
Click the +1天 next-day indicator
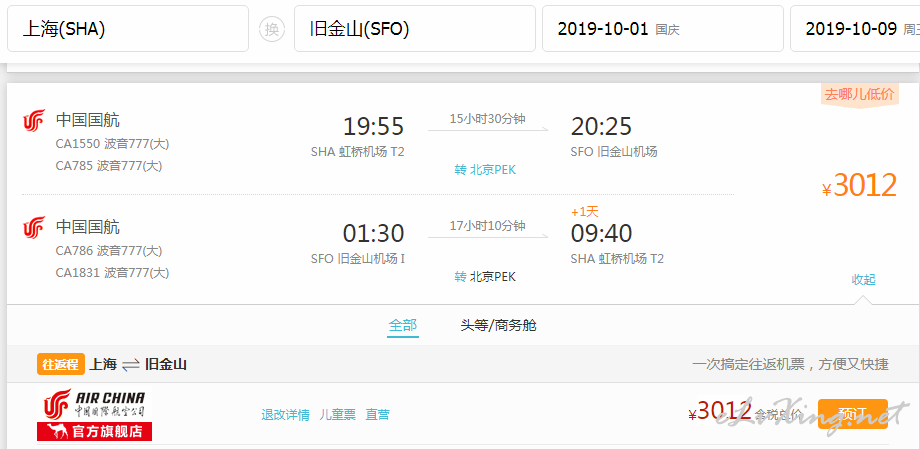pyautogui.click(x=584, y=212)
